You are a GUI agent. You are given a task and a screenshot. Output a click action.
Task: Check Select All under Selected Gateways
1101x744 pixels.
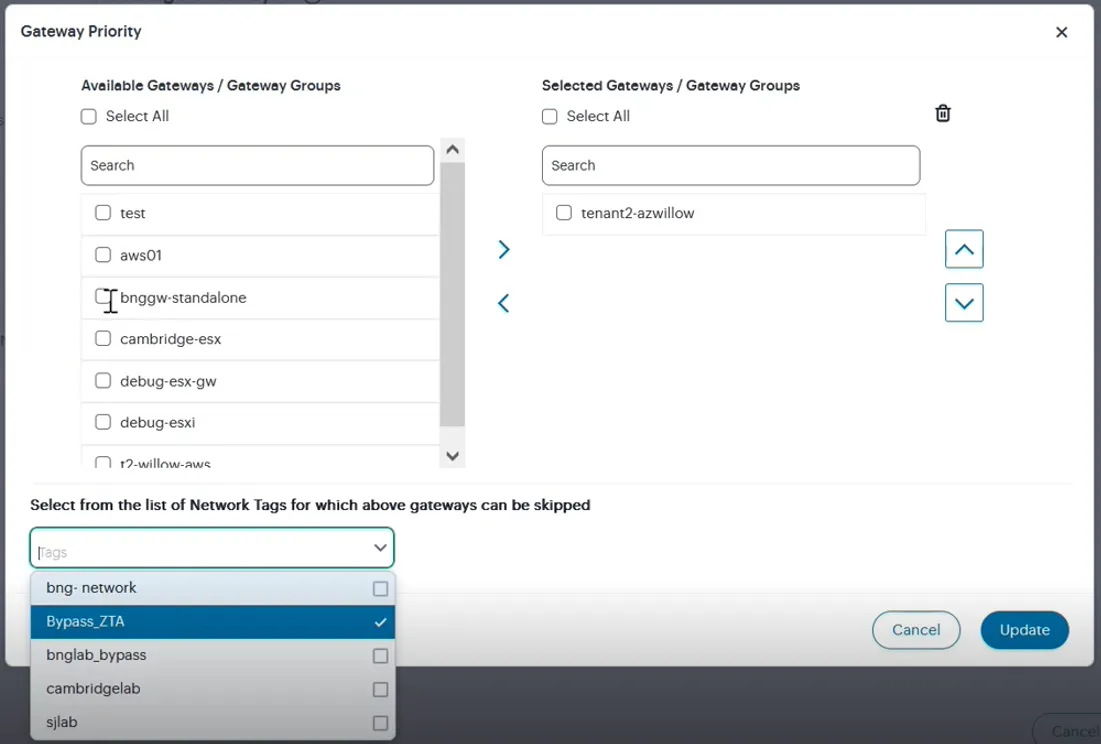[550, 117]
